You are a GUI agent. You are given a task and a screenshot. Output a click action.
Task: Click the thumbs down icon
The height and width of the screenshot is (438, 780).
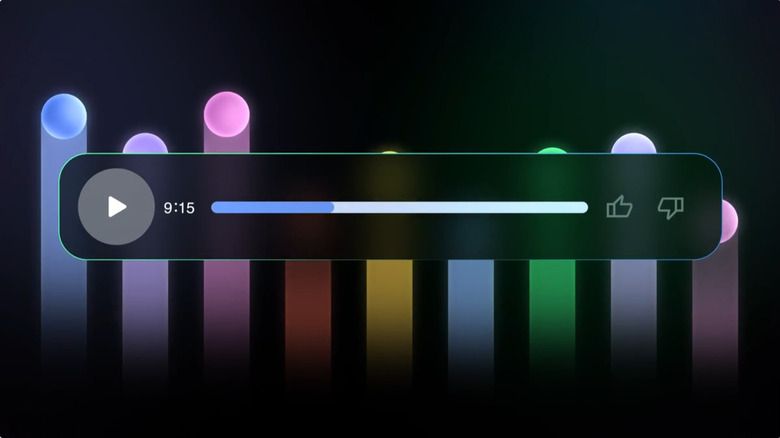tap(671, 208)
